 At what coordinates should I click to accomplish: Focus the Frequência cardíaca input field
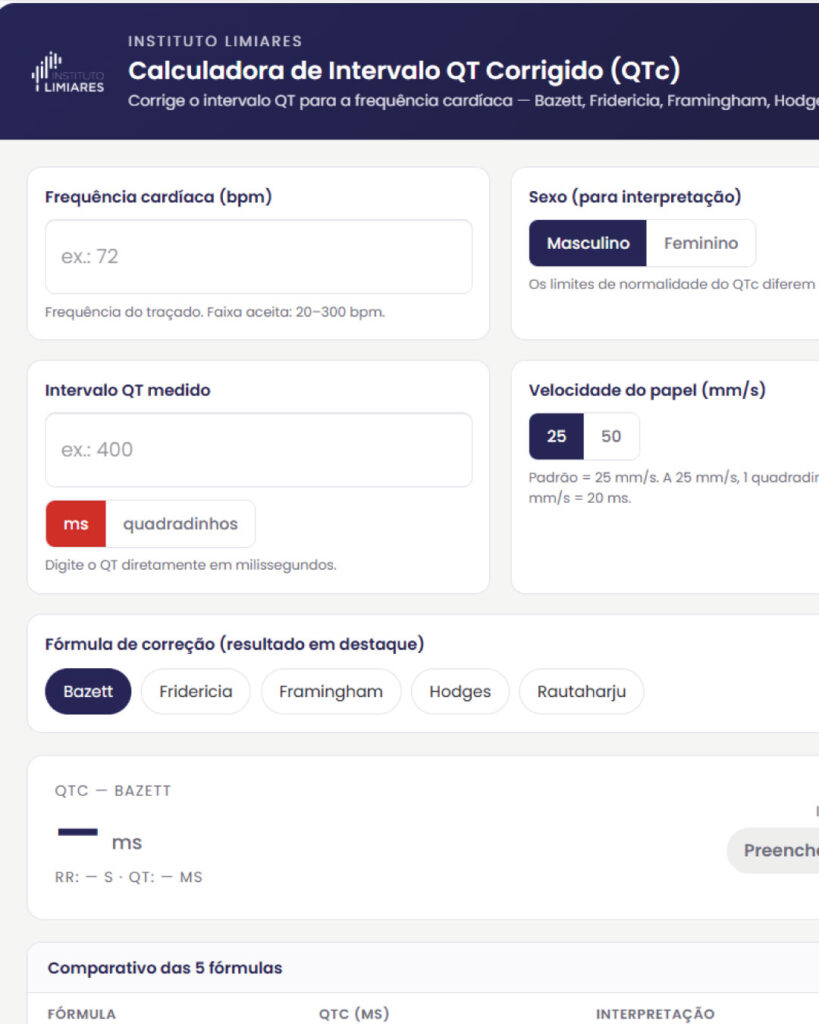(259, 257)
